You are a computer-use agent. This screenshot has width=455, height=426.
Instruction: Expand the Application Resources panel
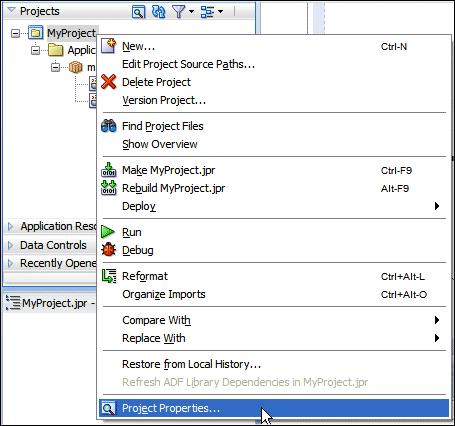click(x=10, y=227)
